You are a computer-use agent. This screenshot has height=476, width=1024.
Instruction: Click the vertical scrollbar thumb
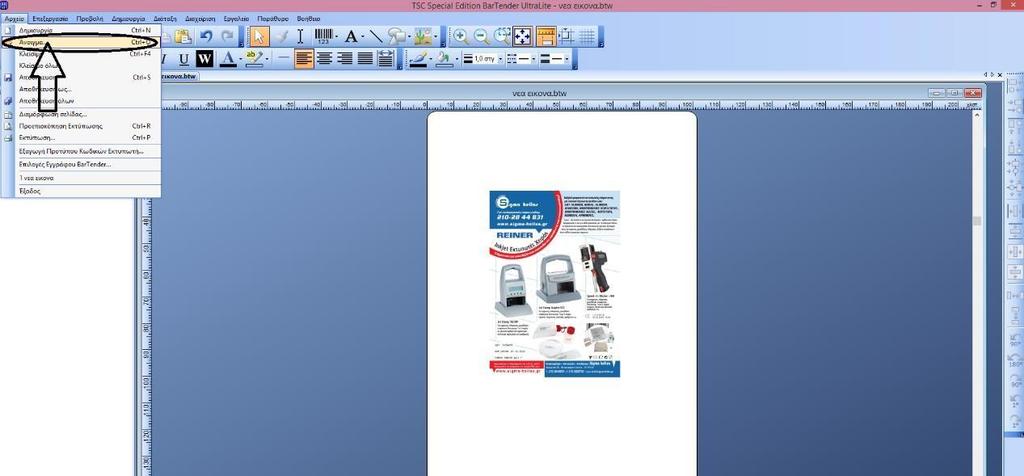click(x=977, y=221)
